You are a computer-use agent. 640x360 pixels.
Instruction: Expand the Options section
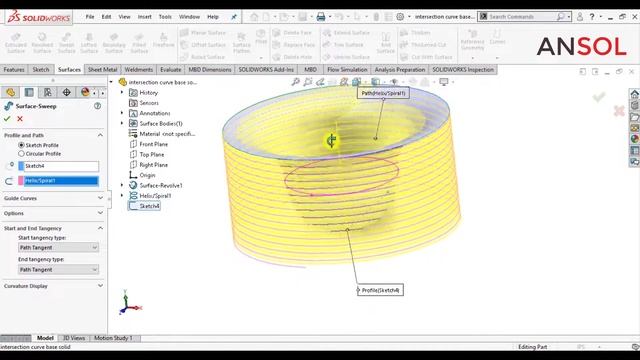point(100,213)
